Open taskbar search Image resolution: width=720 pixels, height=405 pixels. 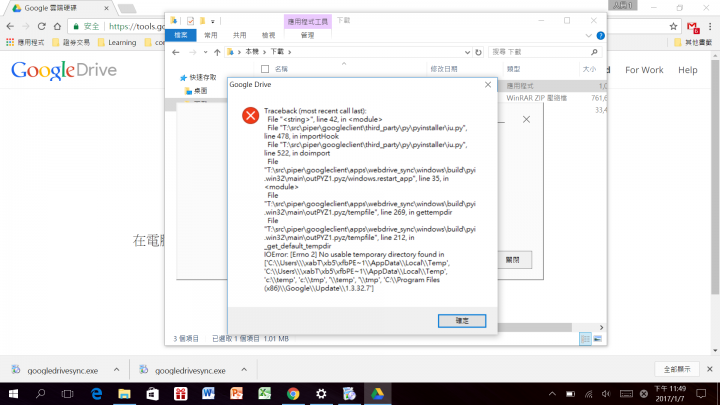[x=40, y=394]
